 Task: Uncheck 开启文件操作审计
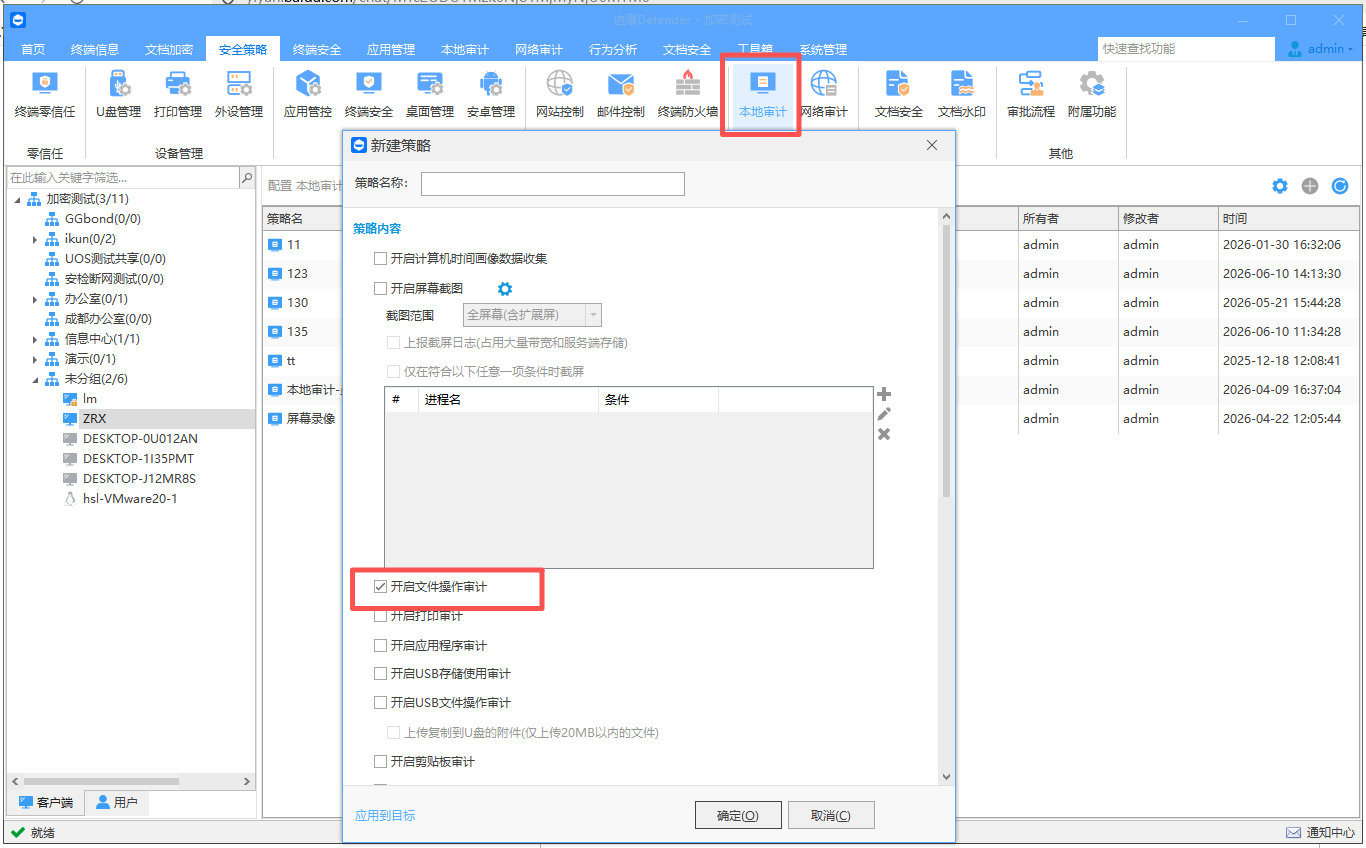(380, 587)
